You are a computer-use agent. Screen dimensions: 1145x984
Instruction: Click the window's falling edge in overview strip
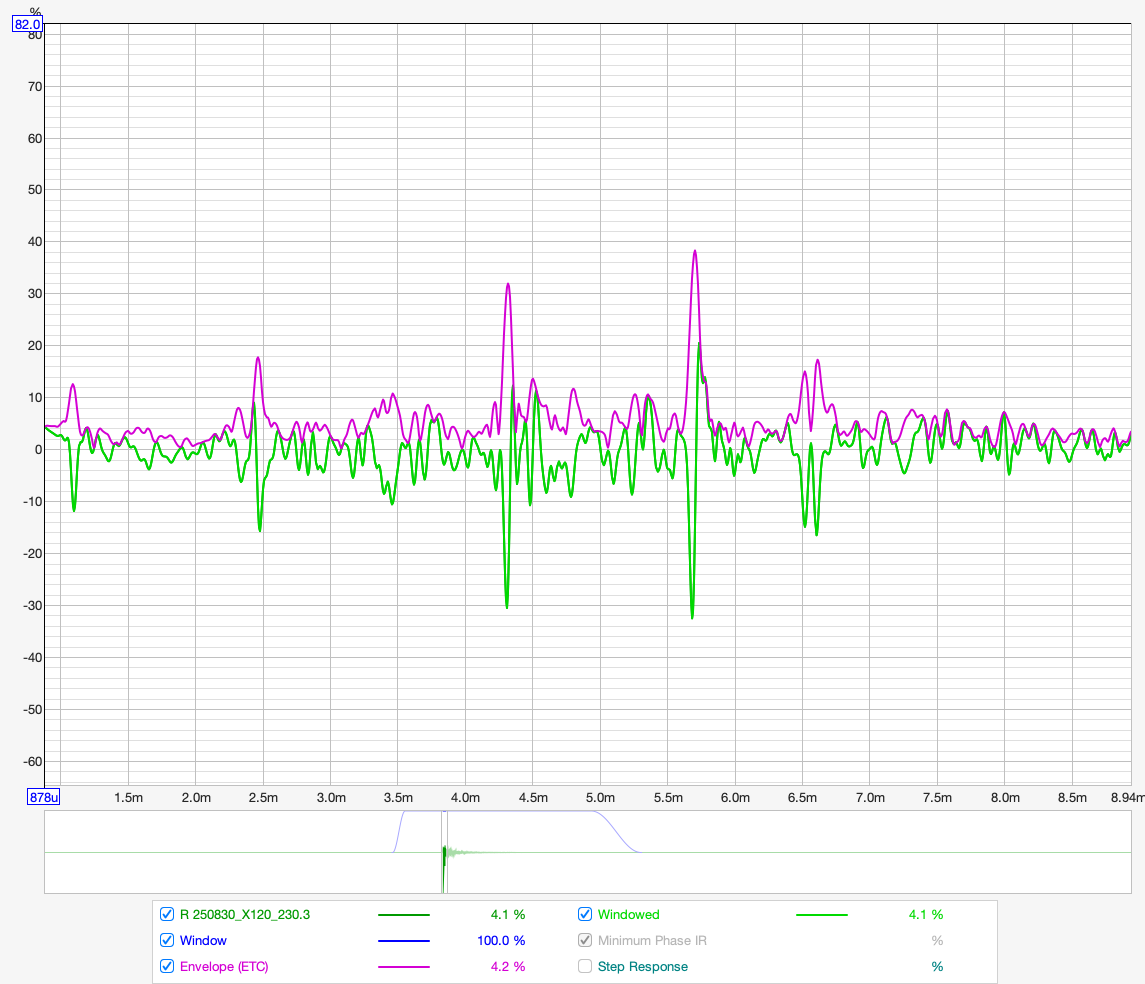pyautogui.click(x=616, y=830)
